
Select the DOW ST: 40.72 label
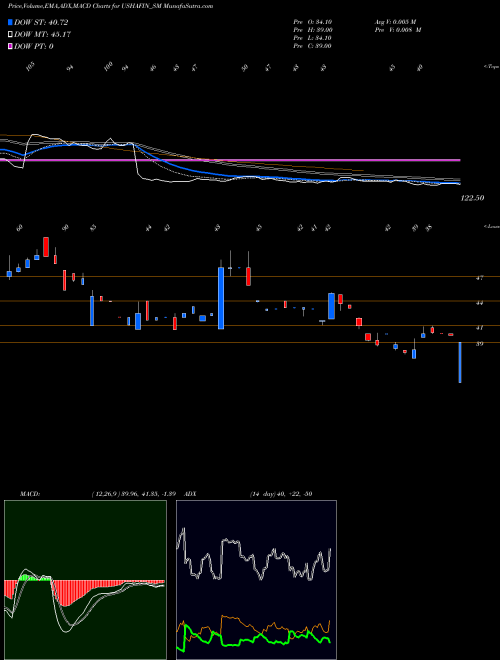pyautogui.click(x=41, y=22)
